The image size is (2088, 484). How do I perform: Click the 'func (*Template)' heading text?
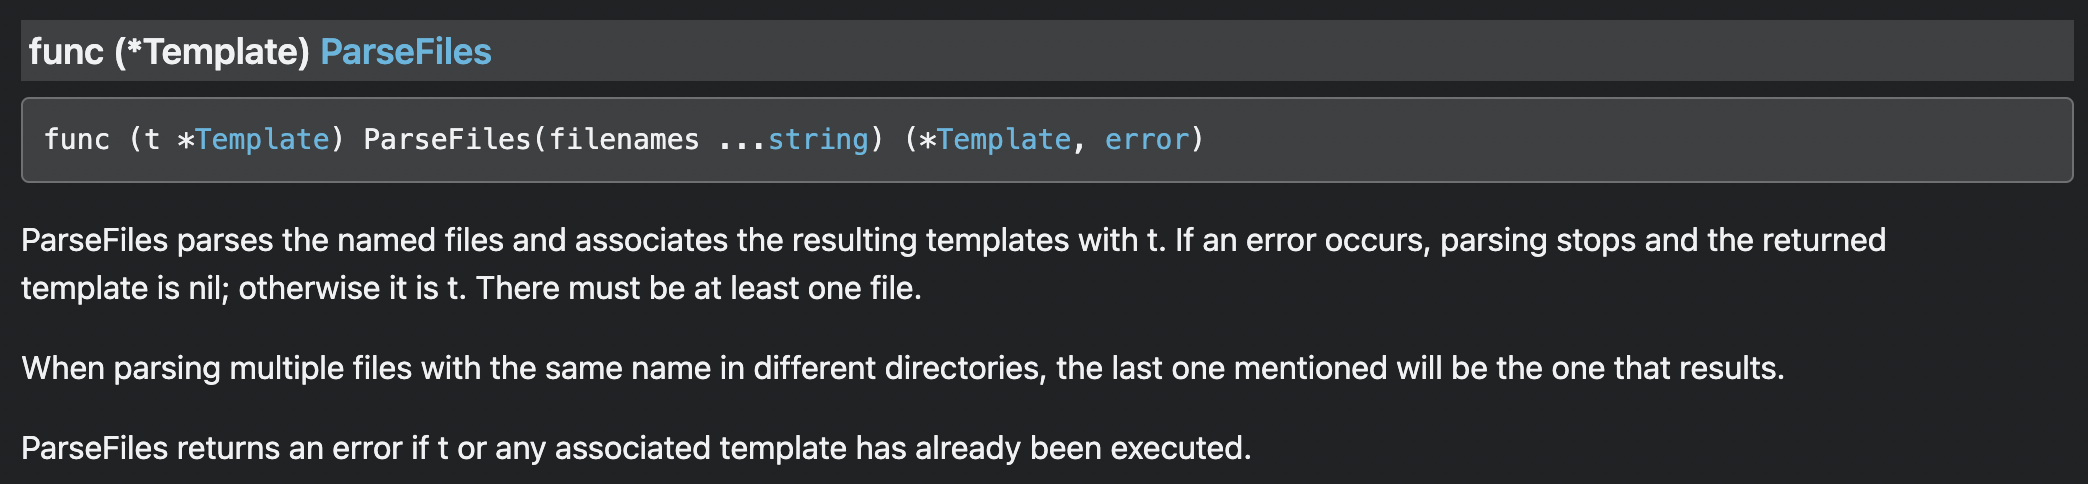pos(168,52)
